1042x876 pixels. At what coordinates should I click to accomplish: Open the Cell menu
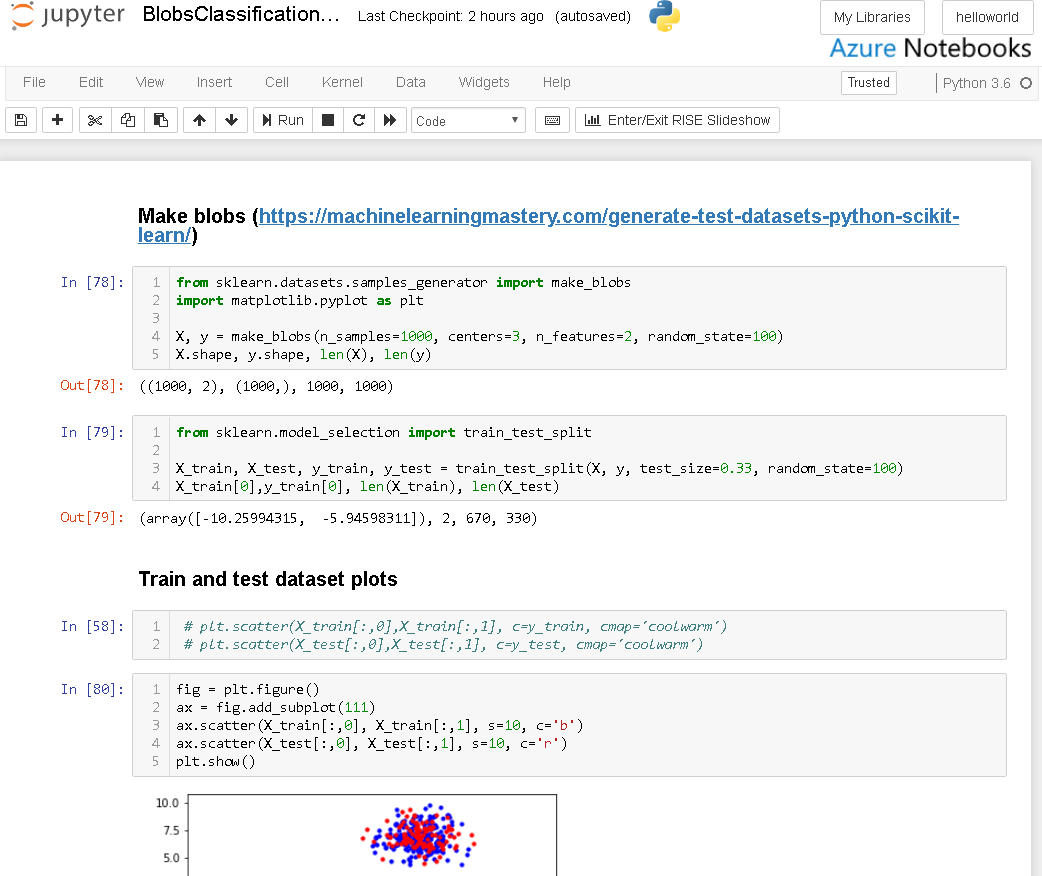(276, 82)
